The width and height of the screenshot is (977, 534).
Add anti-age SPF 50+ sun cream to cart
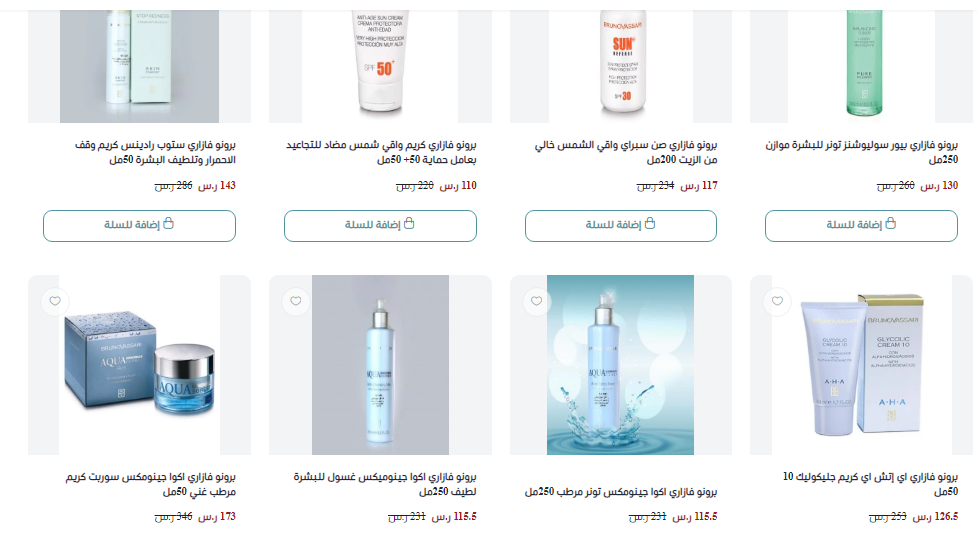tap(380, 226)
